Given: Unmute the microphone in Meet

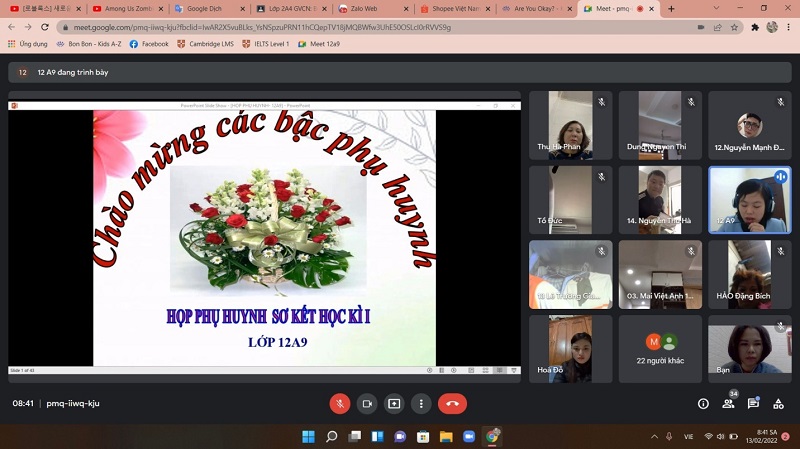Looking at the screenshot, I should (x=340, y=403).
